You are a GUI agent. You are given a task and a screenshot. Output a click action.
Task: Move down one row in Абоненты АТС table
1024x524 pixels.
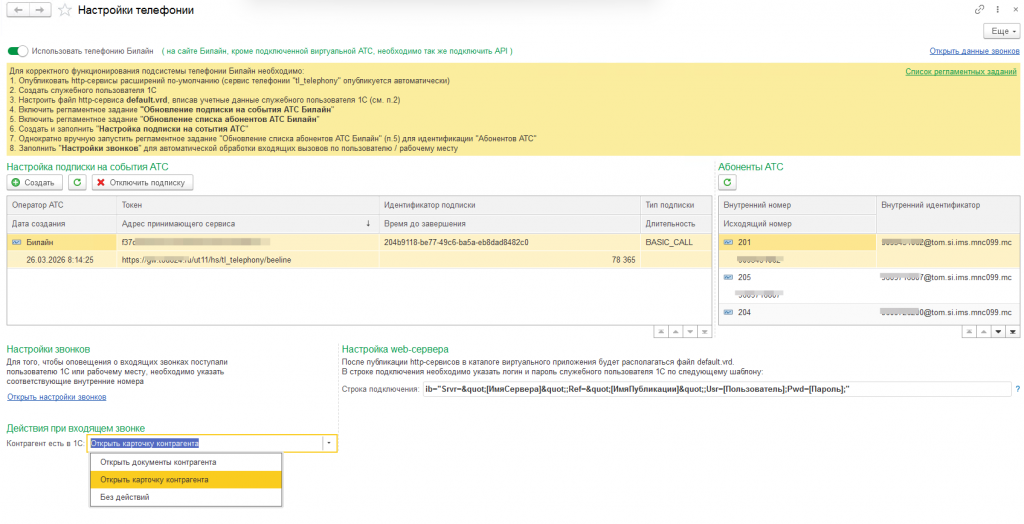coord(999,333)
